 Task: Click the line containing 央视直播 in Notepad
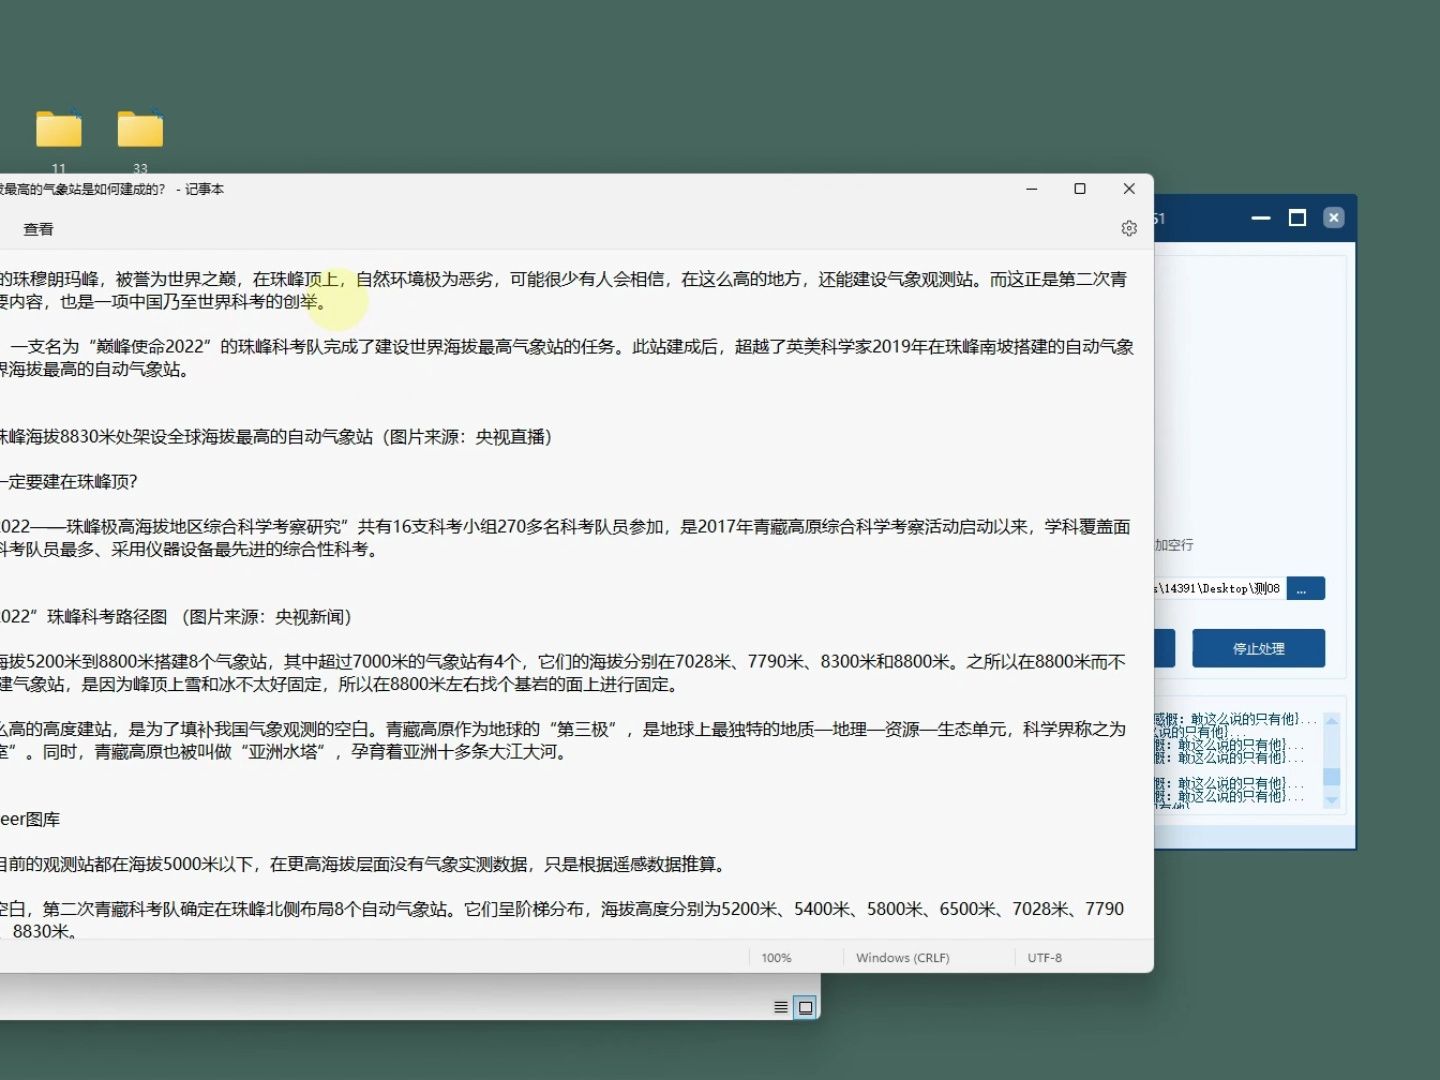275,437
